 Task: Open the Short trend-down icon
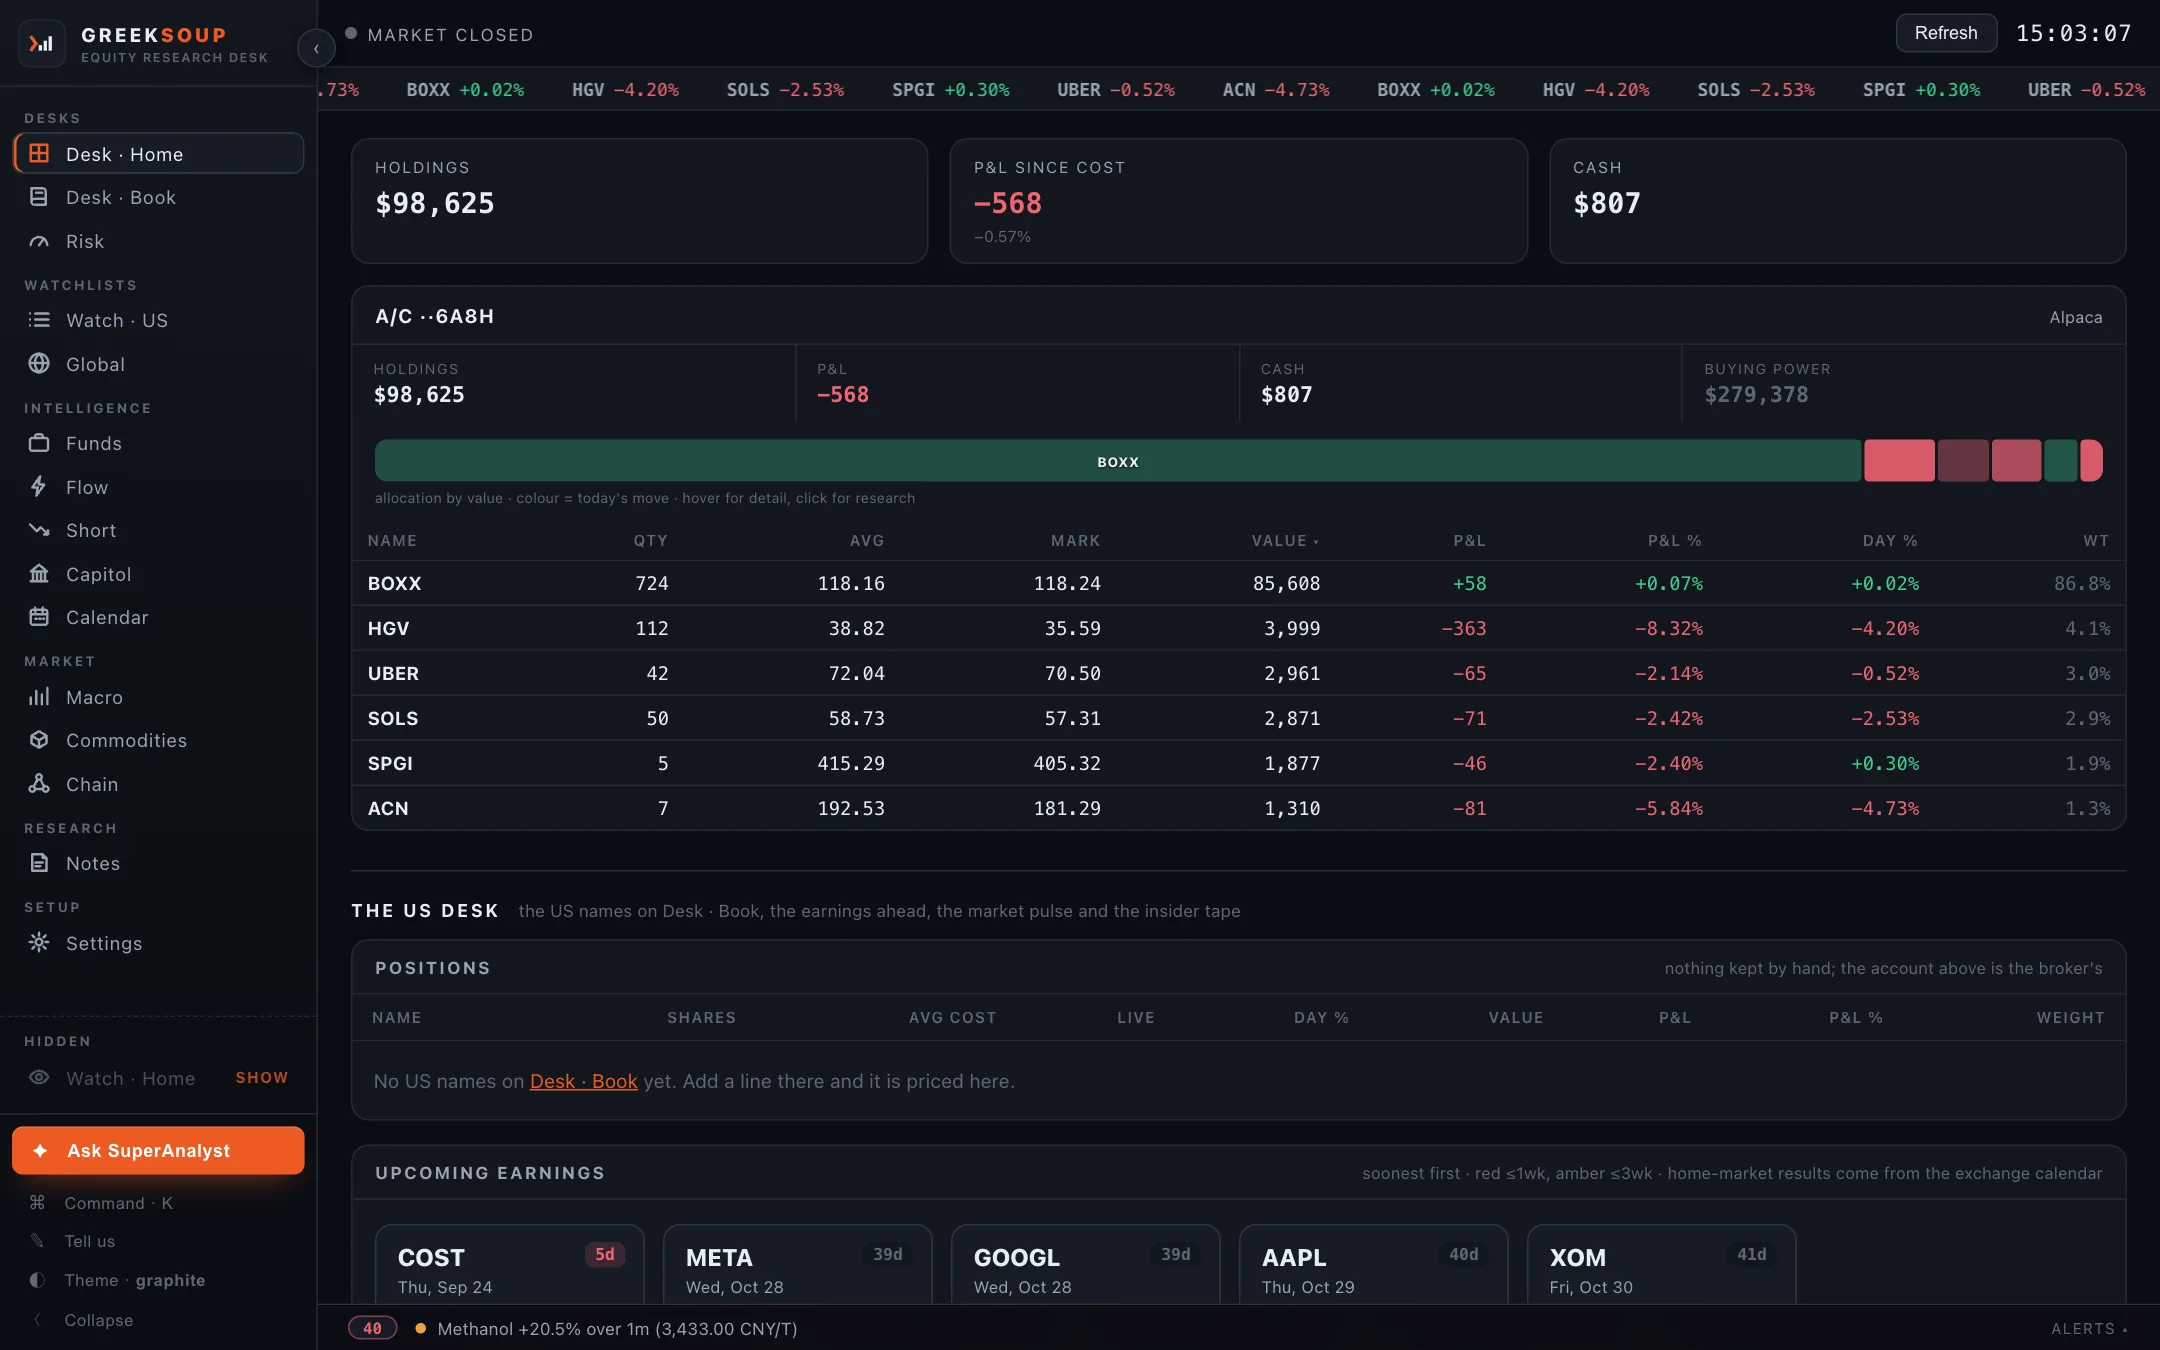tap(39, 530)
